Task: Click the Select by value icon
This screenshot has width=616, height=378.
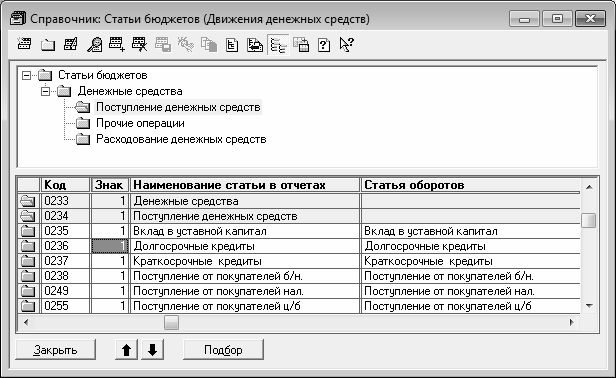Action: [x=255, y=45]
